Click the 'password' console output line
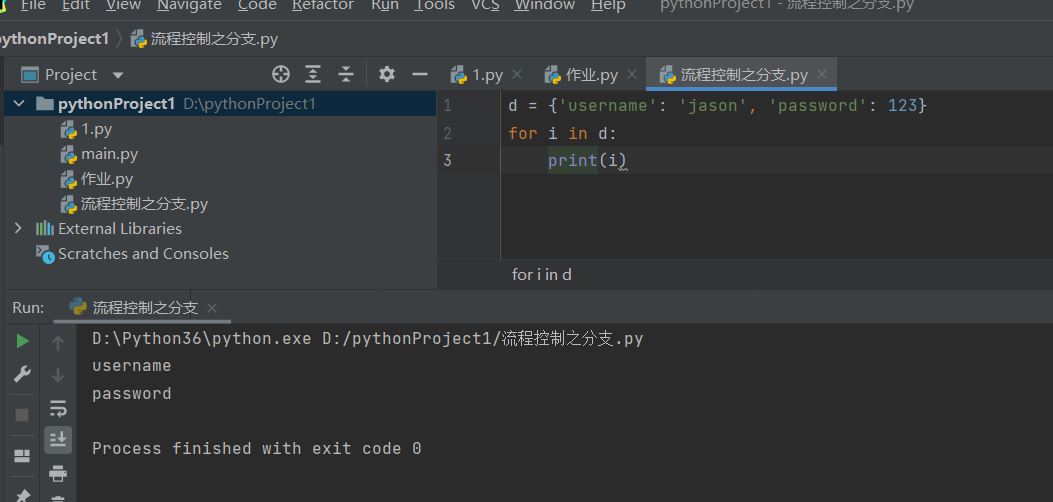Screen dimensions: 1053x502 (x=132, y=393)
